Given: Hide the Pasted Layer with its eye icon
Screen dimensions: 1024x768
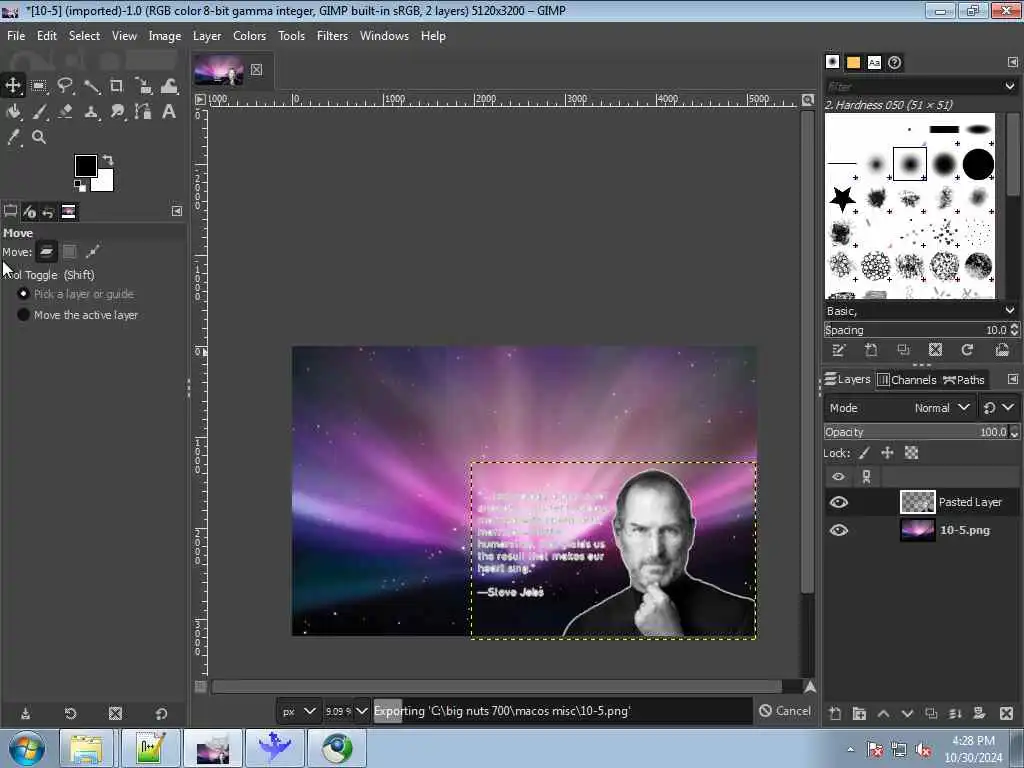Looking at the screenshot, I should click(839, 502).
